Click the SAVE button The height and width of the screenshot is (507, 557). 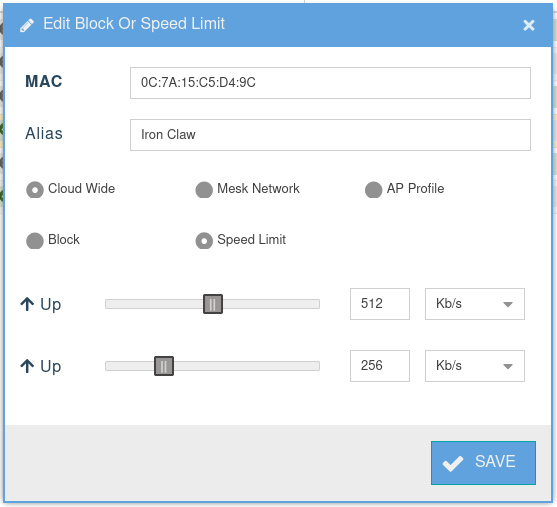[x=483, y=463]
